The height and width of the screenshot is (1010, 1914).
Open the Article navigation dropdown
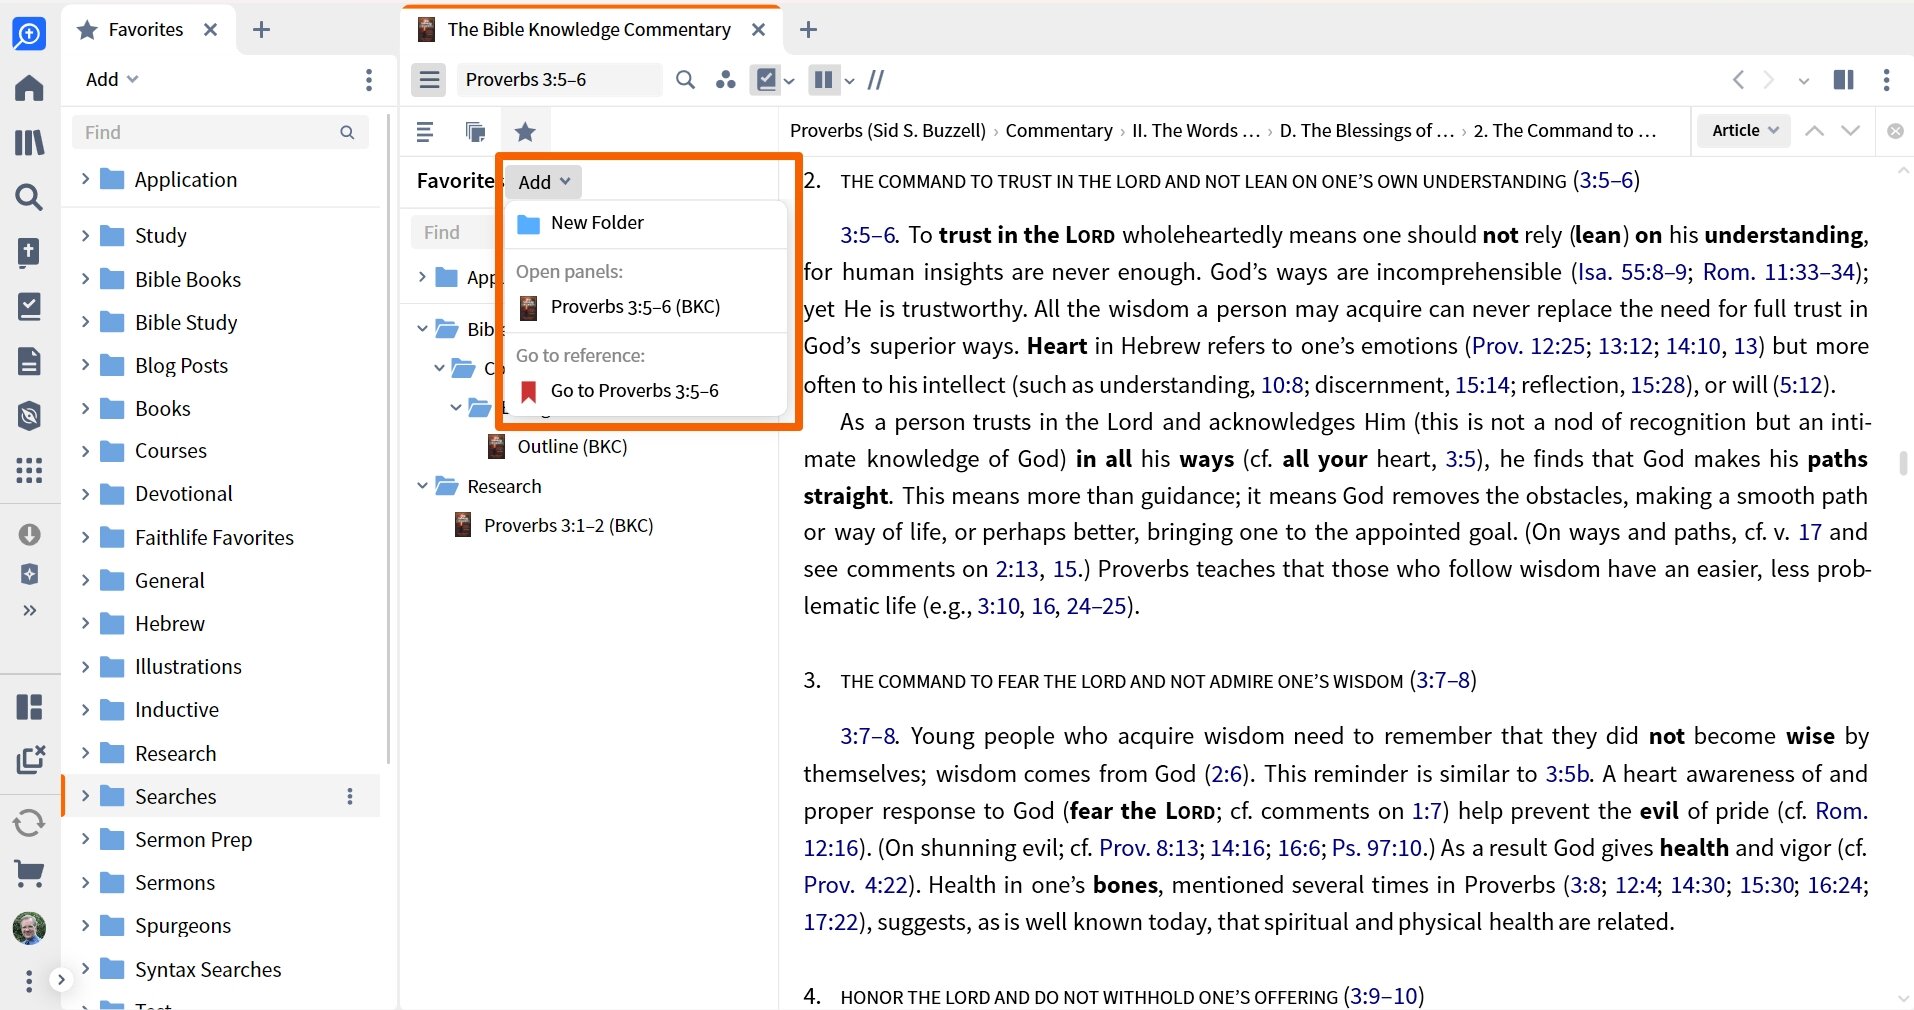pyautogui.click(x=1745, y=131)
